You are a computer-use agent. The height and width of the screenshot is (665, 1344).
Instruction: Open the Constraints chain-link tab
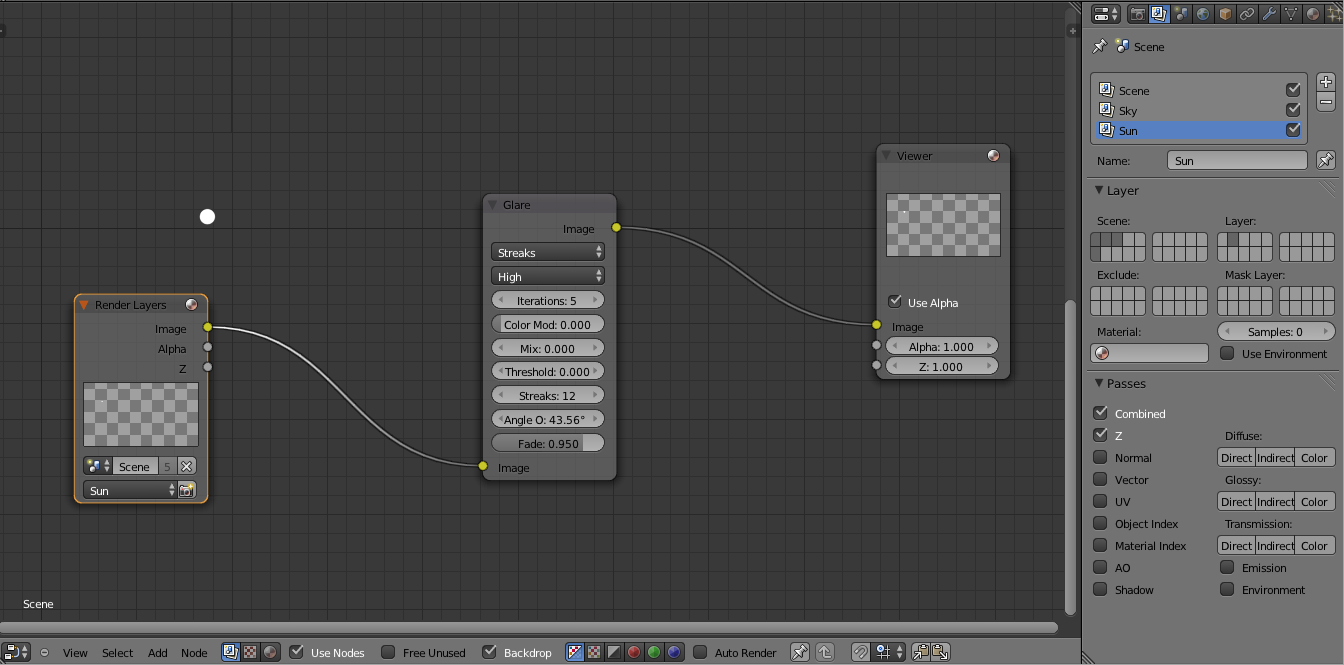1247,14
